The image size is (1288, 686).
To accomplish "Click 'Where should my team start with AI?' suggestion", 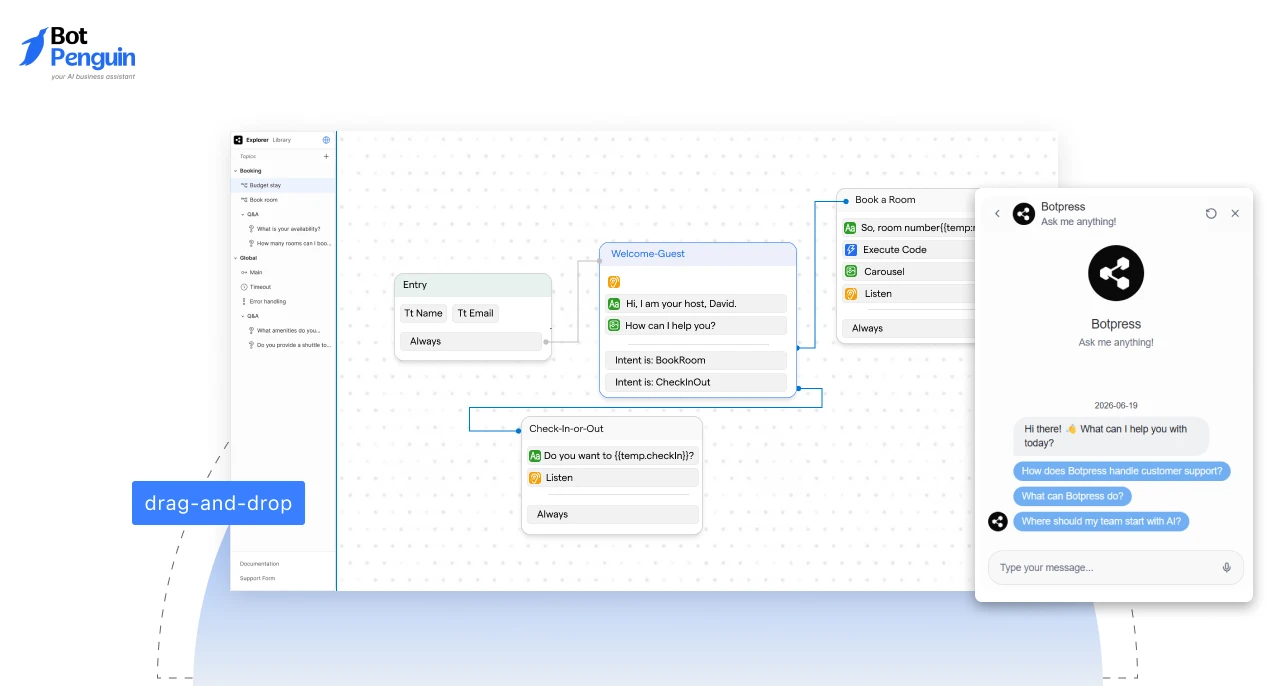I will (x=1101, y=521).
